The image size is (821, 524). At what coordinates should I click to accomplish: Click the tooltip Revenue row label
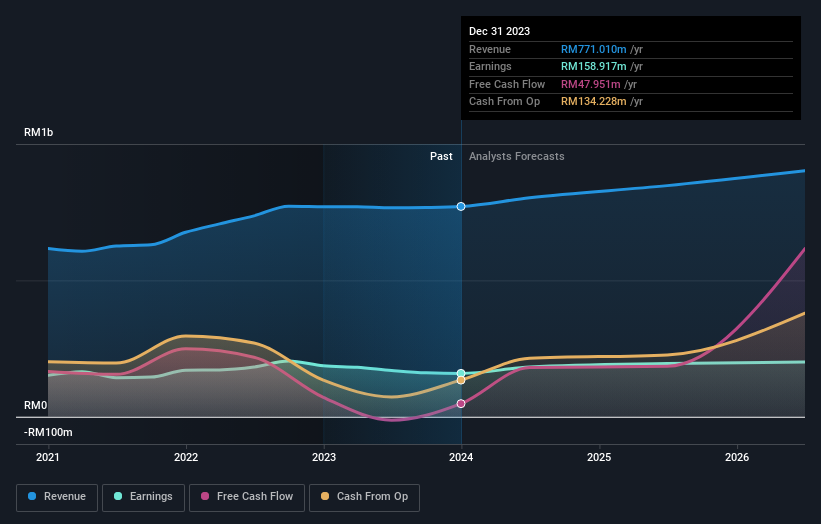point(490,49)
